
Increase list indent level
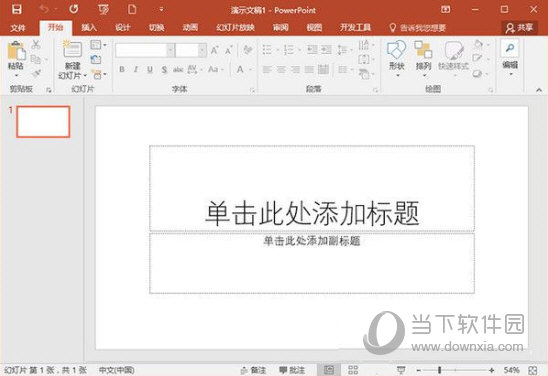[326, 50]
